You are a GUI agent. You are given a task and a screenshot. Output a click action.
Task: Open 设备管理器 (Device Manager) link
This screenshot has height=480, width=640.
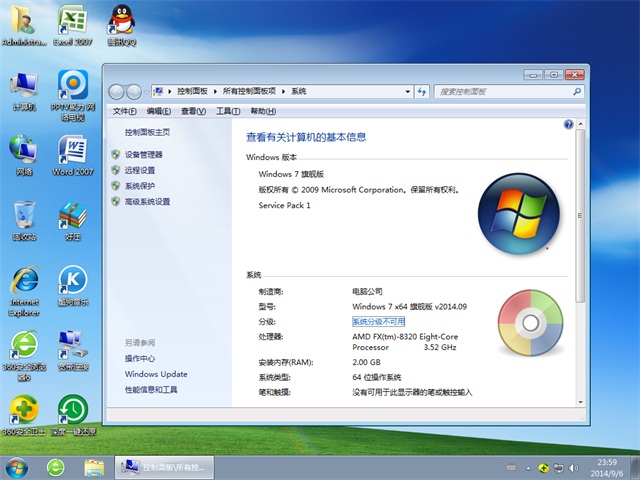144,154
